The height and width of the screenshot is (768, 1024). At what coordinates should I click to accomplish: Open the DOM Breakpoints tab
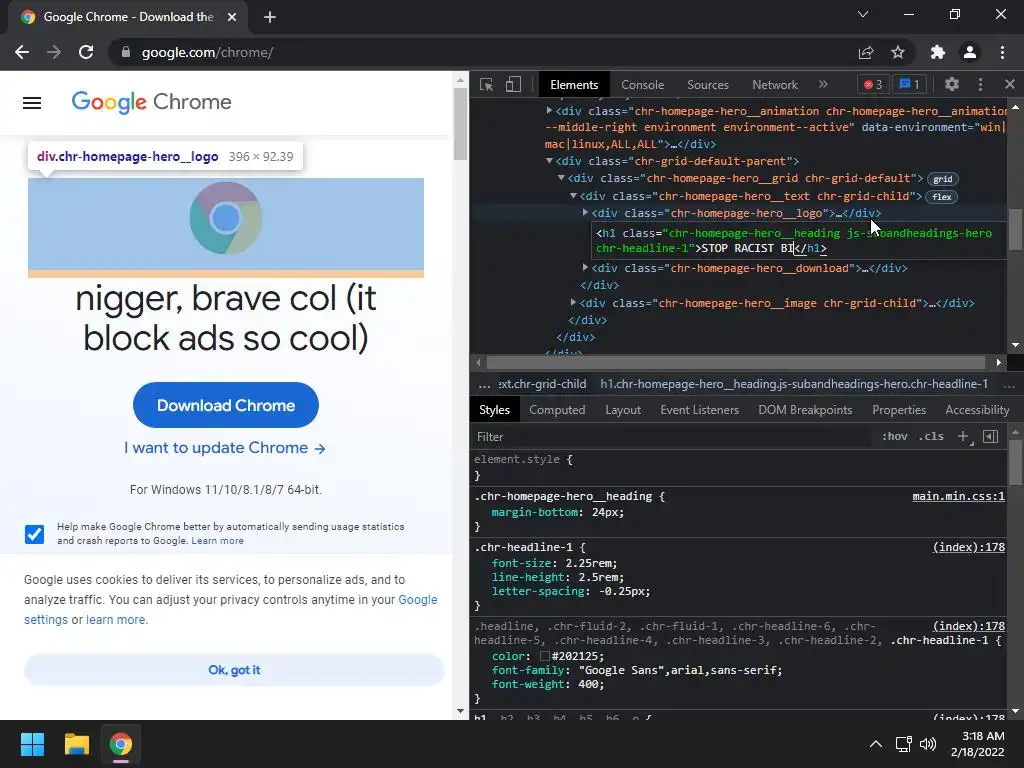click(x=805, y=410)
